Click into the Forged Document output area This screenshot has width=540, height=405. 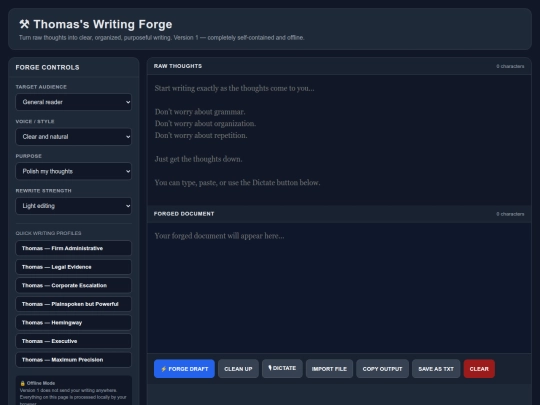339,288
